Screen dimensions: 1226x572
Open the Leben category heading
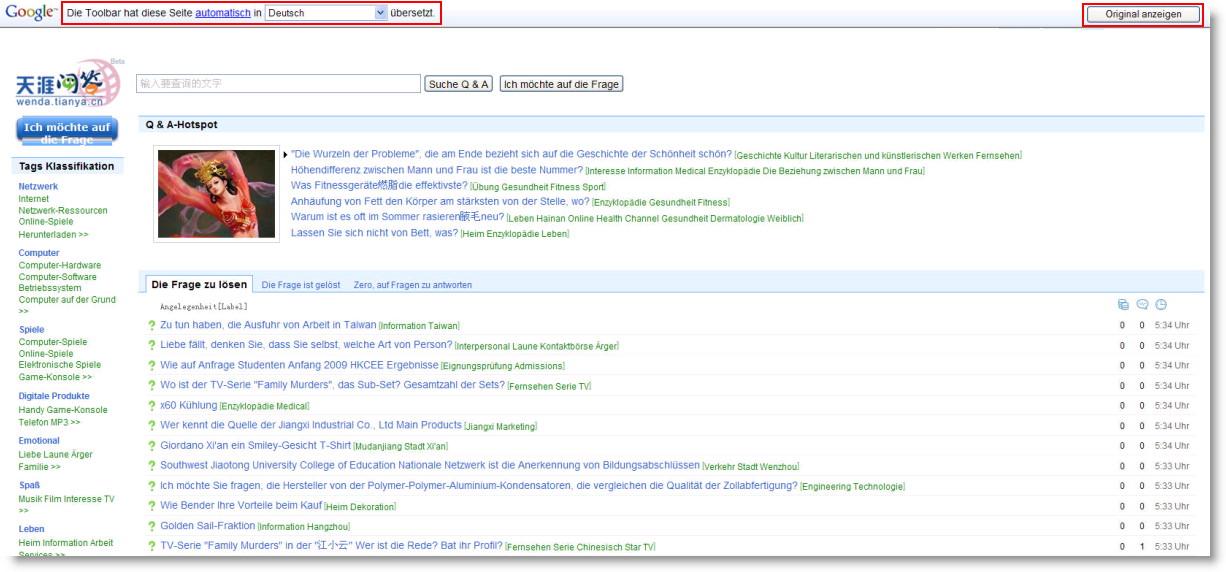click(x=31, y=529)
